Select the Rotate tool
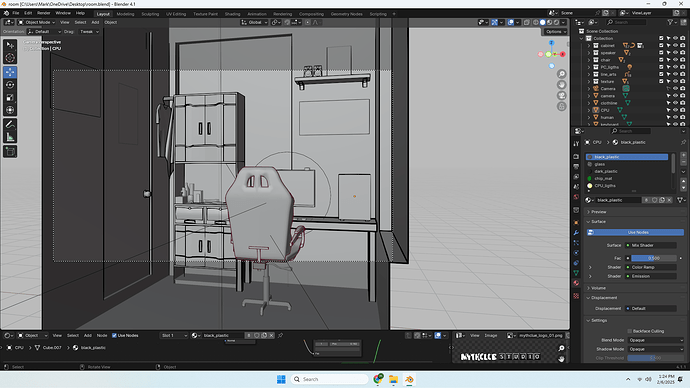 pos(10,85)
